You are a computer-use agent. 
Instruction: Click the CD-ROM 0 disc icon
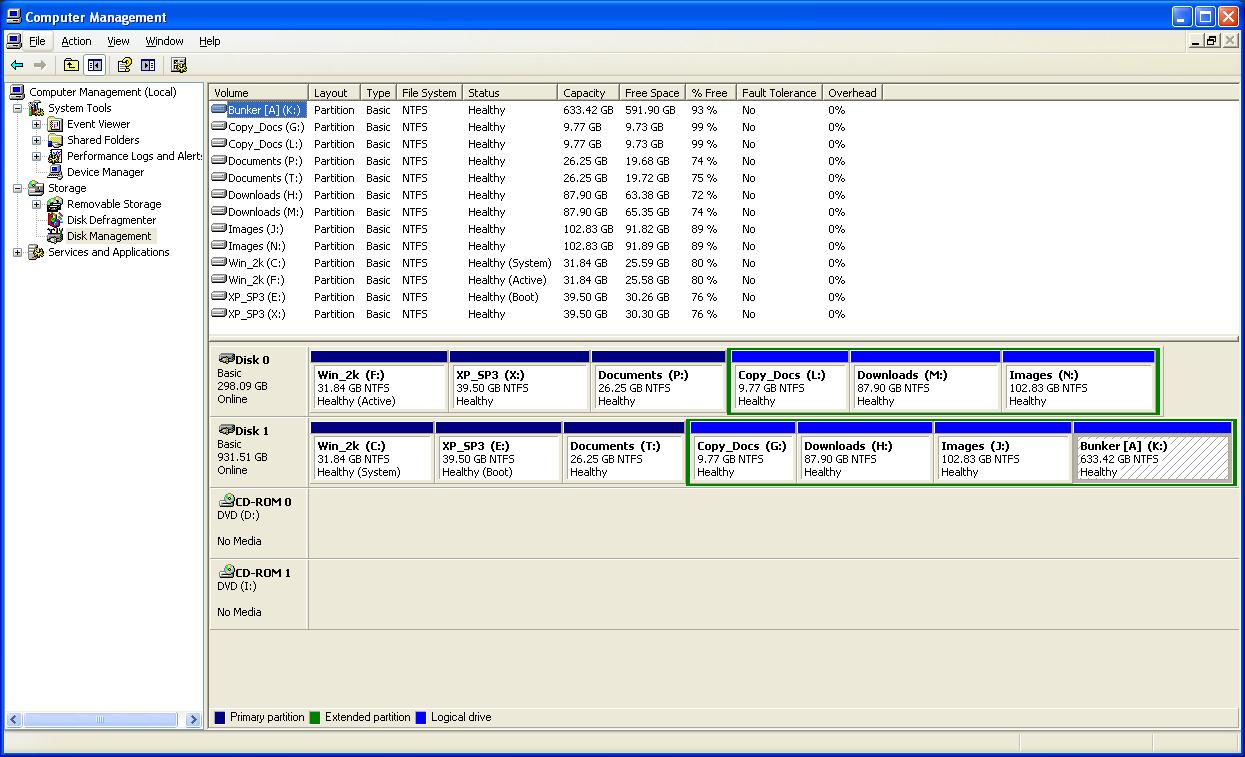click(x=226, y=501)
